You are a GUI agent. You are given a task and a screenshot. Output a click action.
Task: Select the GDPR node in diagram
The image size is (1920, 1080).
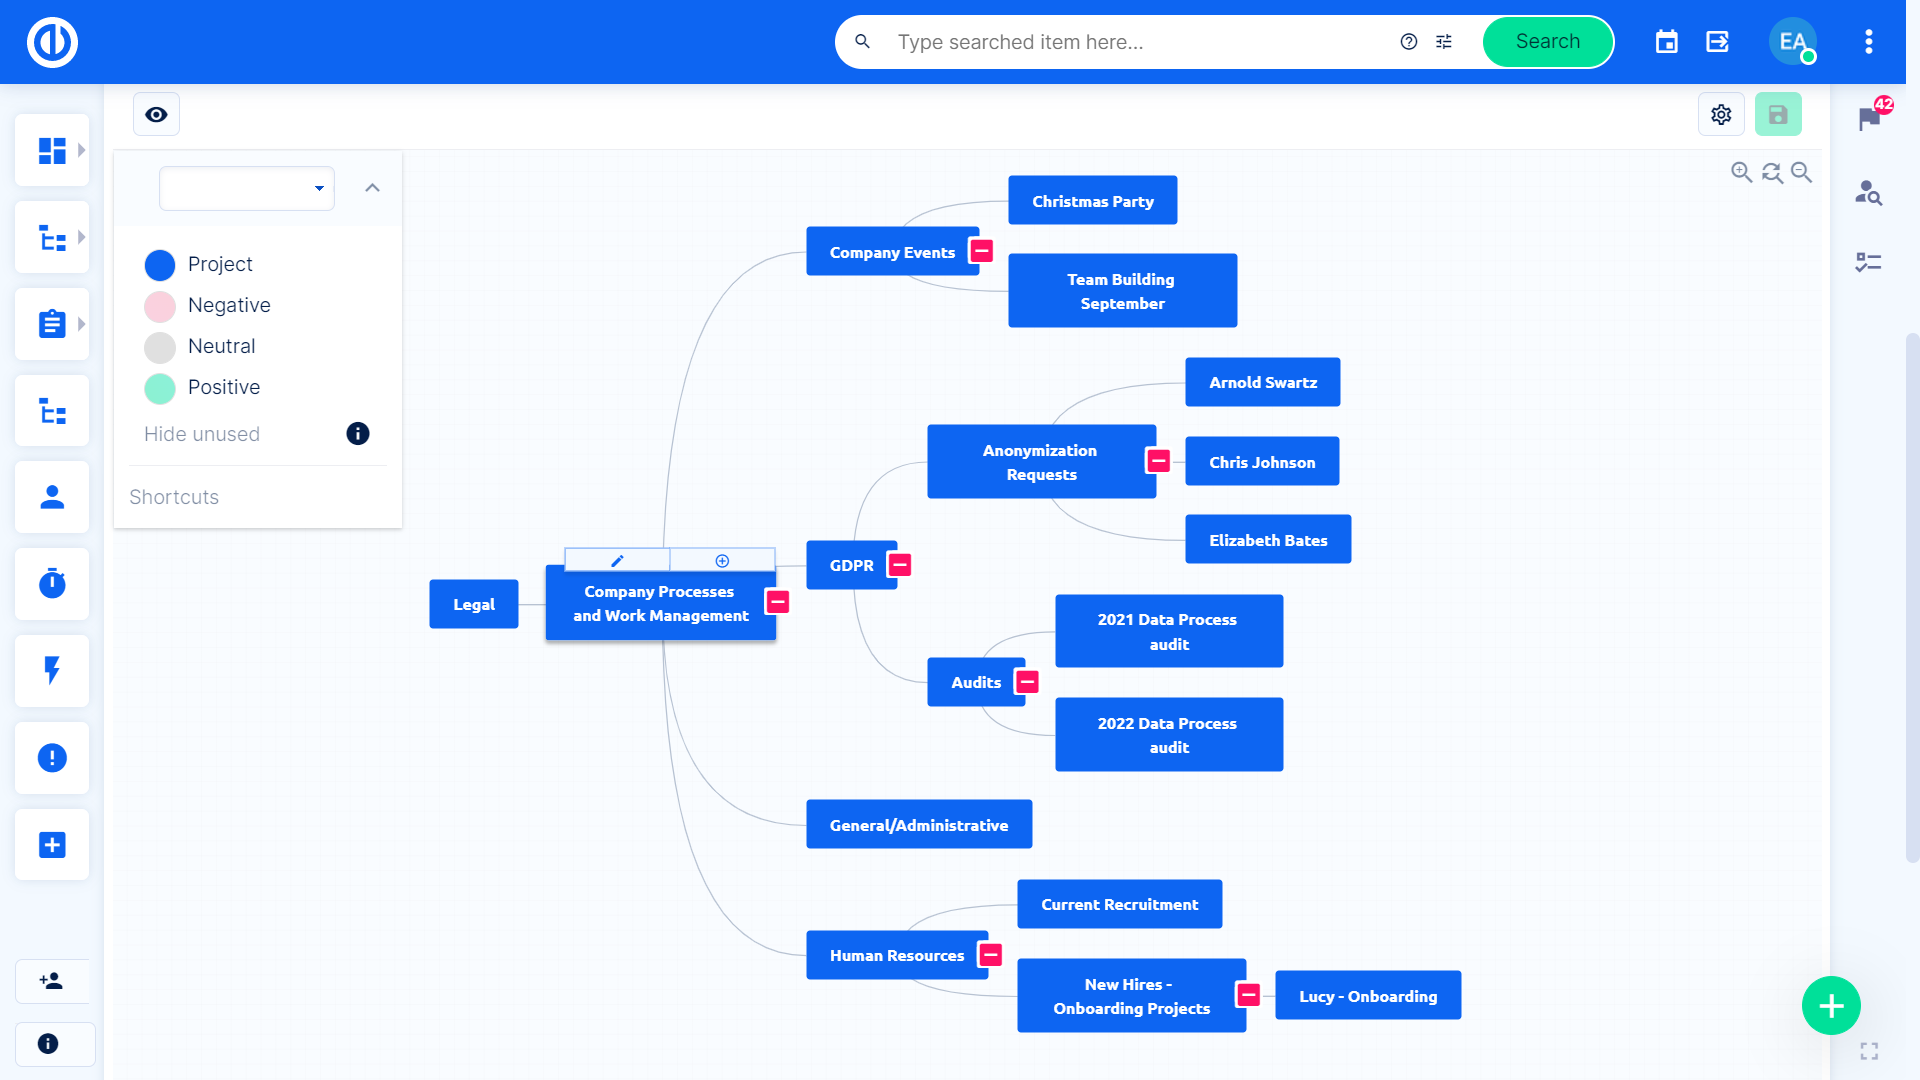point(849,564)
